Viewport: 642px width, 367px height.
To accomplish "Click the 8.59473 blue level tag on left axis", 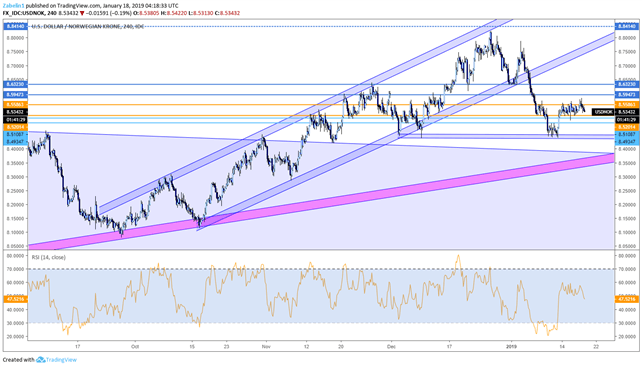I will point(16,95).
